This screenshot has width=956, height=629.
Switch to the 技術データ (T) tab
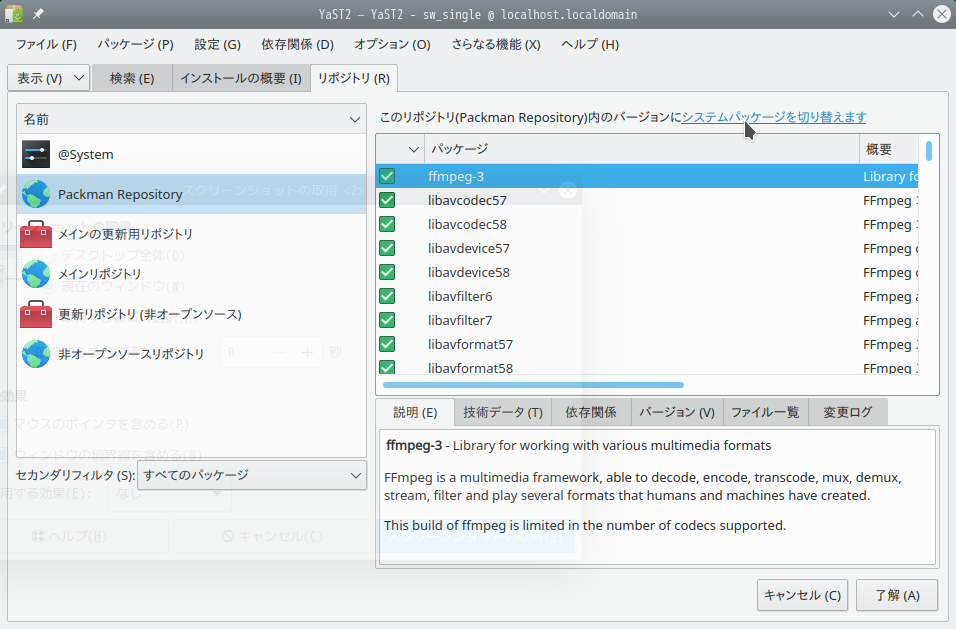click(503, 413)
